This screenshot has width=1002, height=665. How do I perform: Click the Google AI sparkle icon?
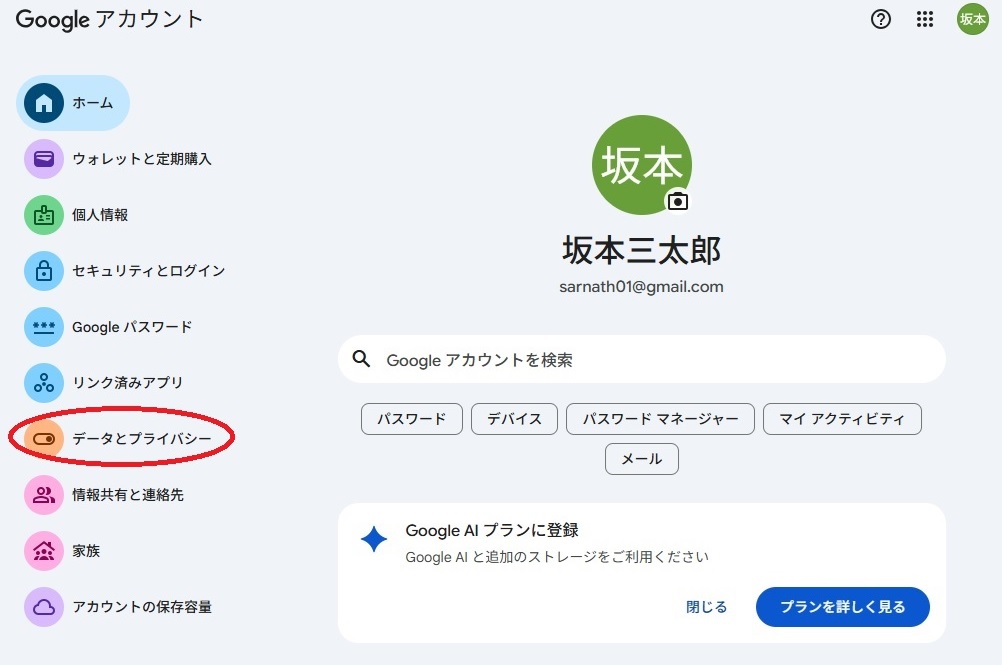374,539
